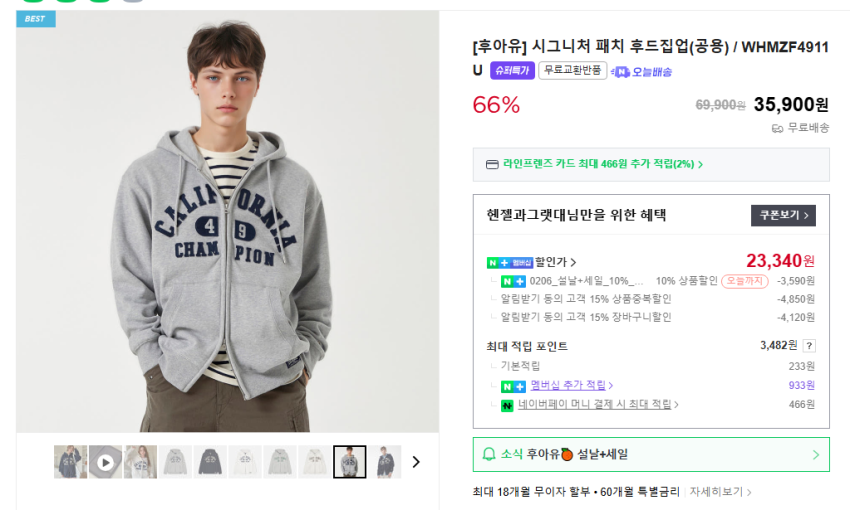The height and width of the screenshot is (510, 850).
Task: Click the 쿠폰보기 coupon button
Action: 783,215
